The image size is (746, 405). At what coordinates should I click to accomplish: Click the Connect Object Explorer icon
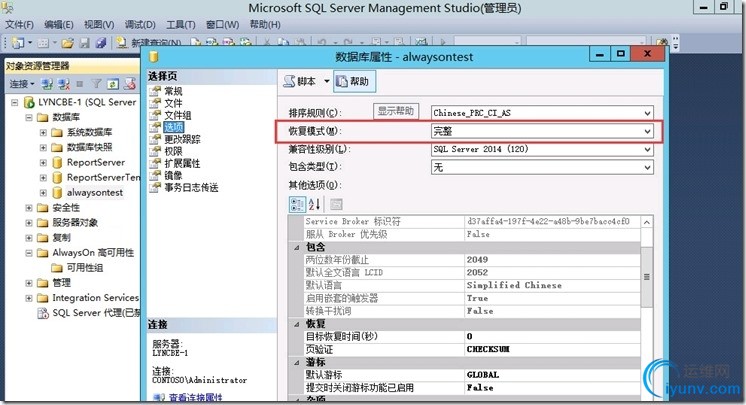click(x=47, y=84)
